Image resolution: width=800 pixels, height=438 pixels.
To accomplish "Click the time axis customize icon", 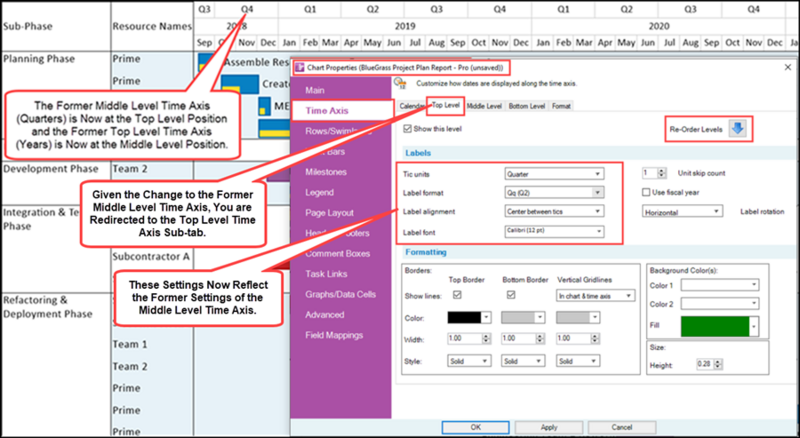I will pos(401,83).
